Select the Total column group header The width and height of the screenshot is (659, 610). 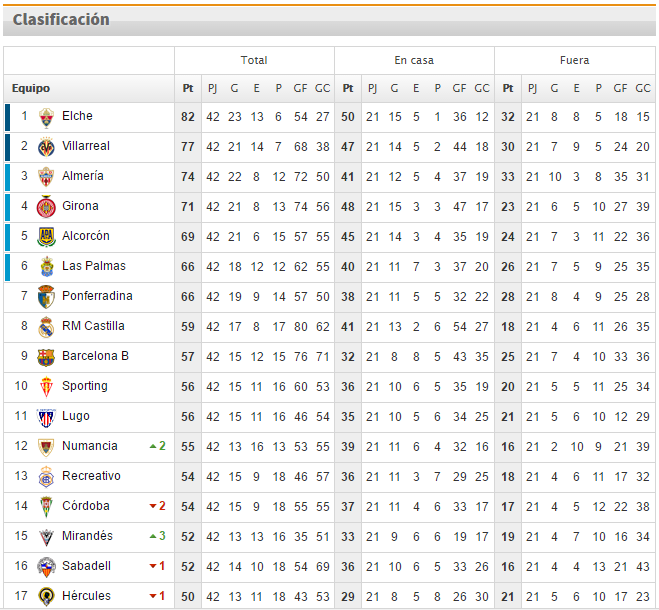pyautogui.click(x=254, y=61)
